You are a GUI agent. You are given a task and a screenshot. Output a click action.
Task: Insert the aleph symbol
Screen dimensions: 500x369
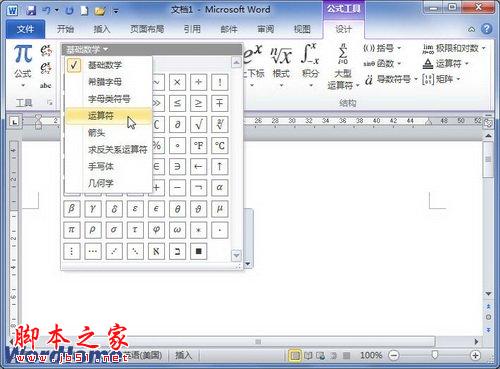[156, 251]
